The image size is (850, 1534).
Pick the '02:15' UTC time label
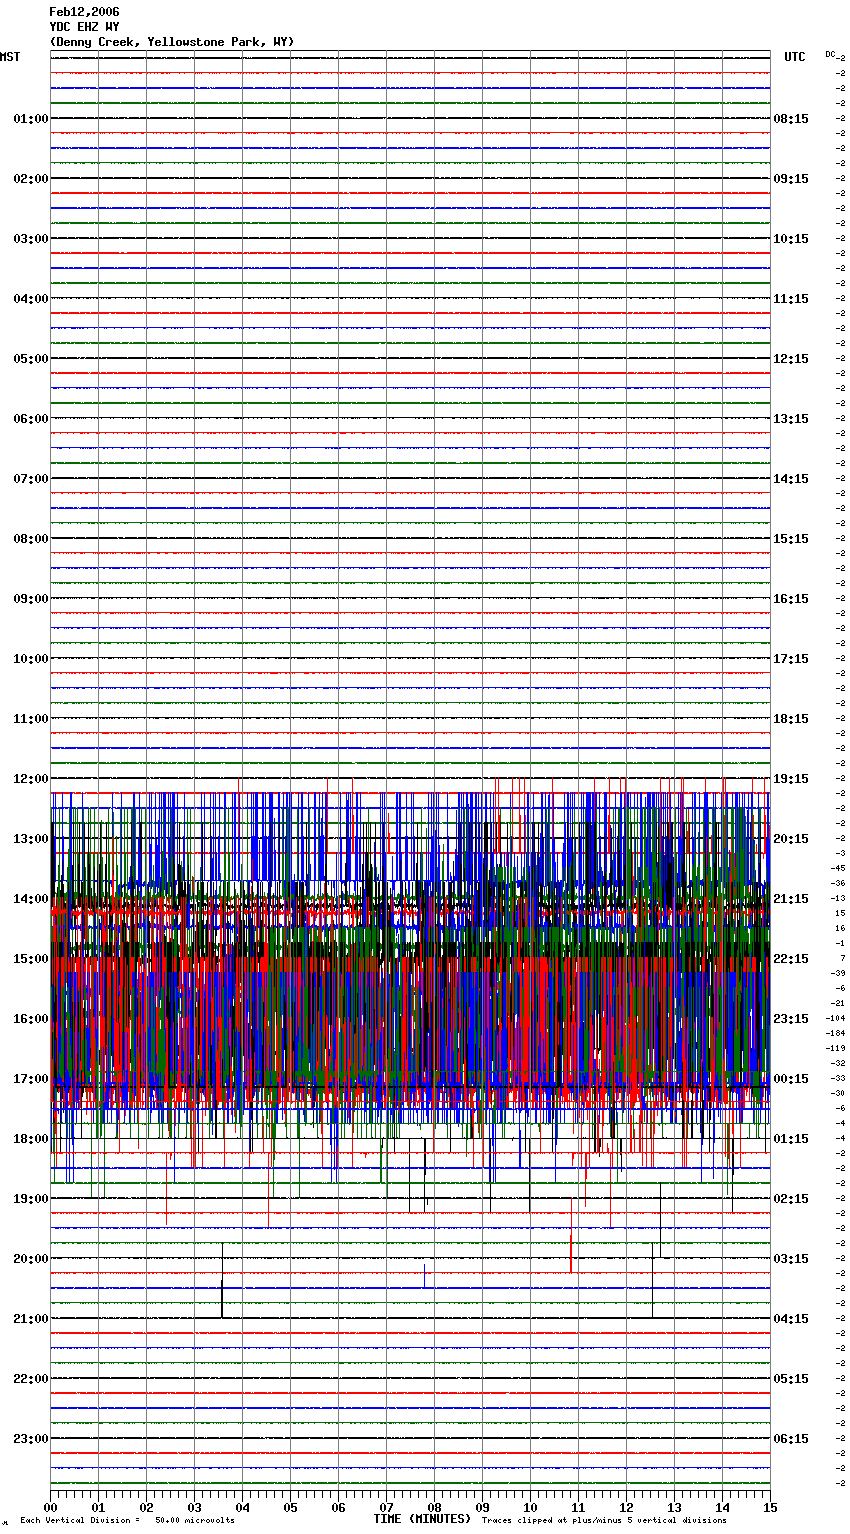pos(791,1199)
